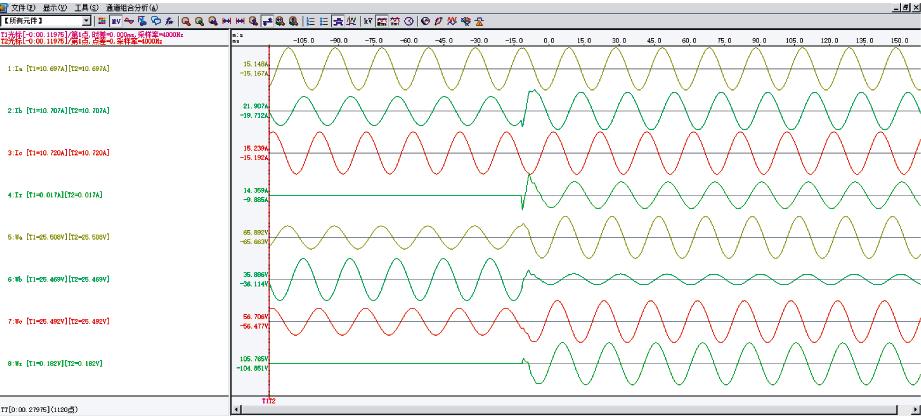
Task: Select channel row '7:Uc [T1=25.492V]'
Action: (x=59, y=322)
